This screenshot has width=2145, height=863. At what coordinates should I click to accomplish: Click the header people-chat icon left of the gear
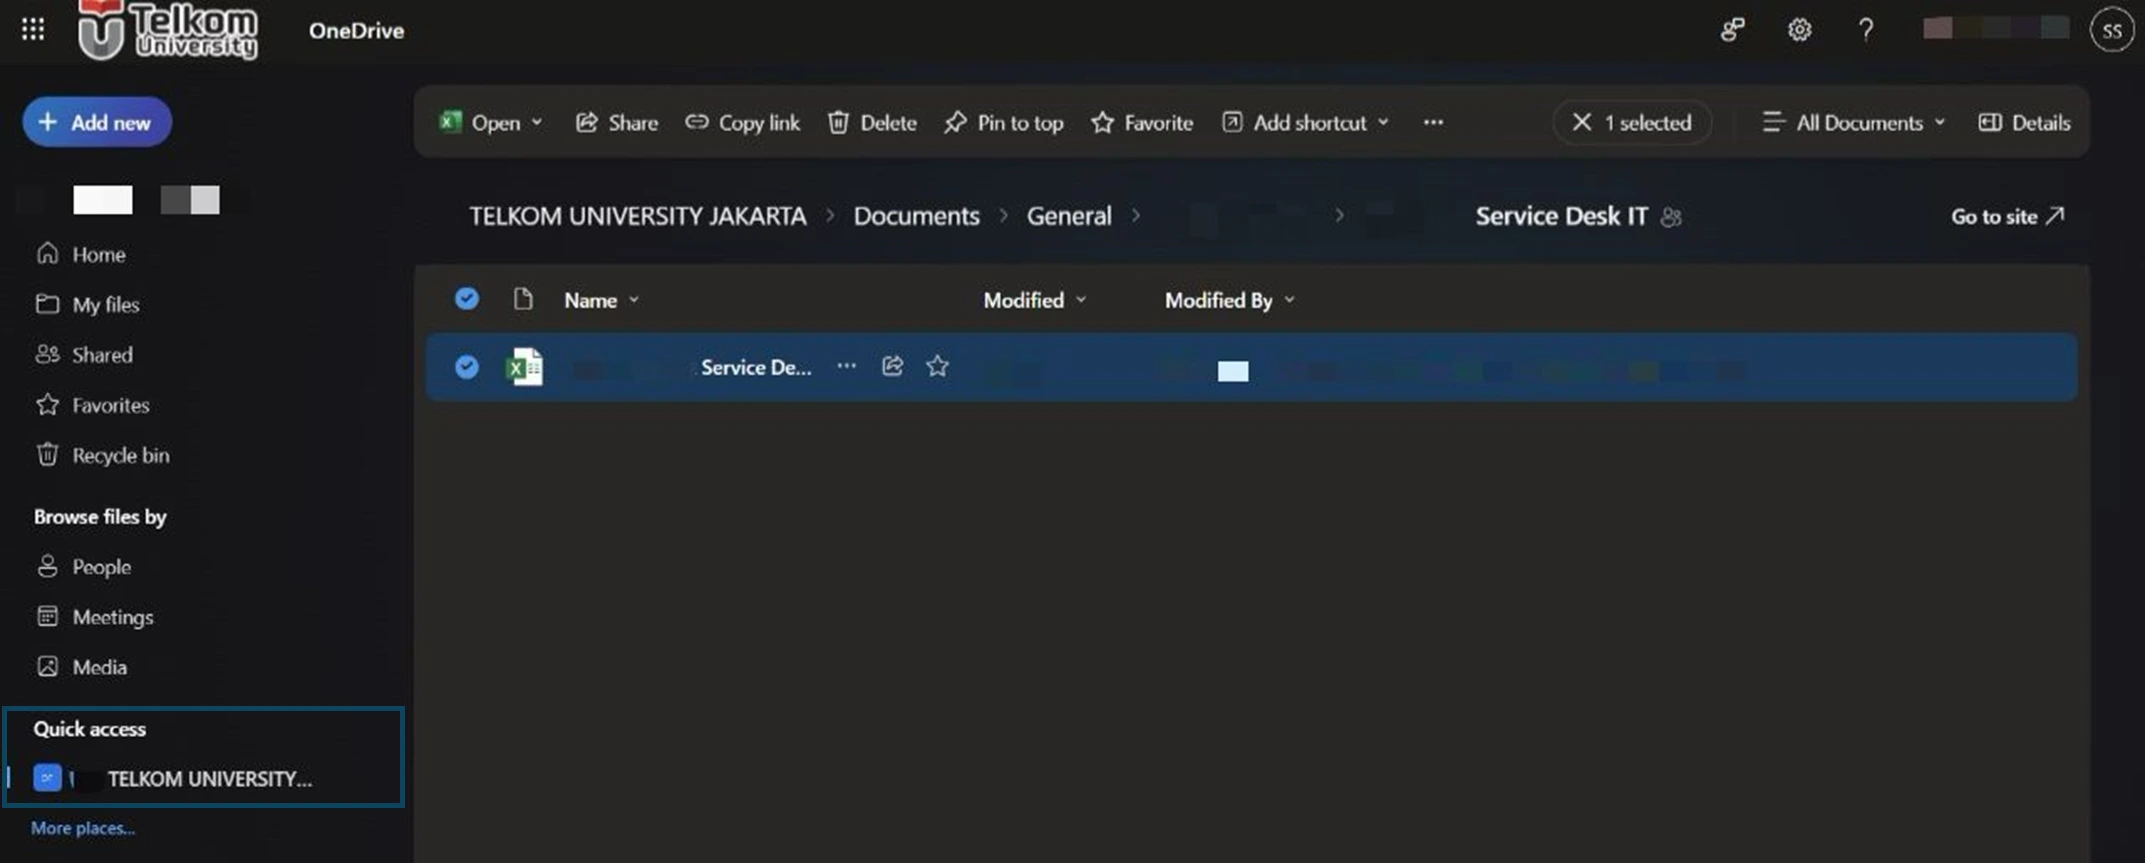[1732, 30]
